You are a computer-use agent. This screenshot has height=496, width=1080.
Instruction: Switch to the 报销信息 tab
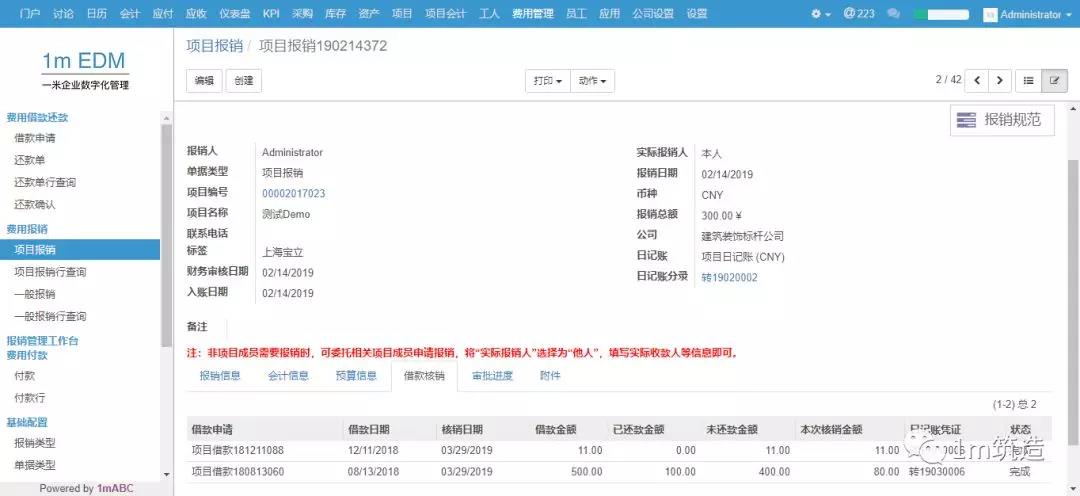pyautogui.click(x=219, y=376)
